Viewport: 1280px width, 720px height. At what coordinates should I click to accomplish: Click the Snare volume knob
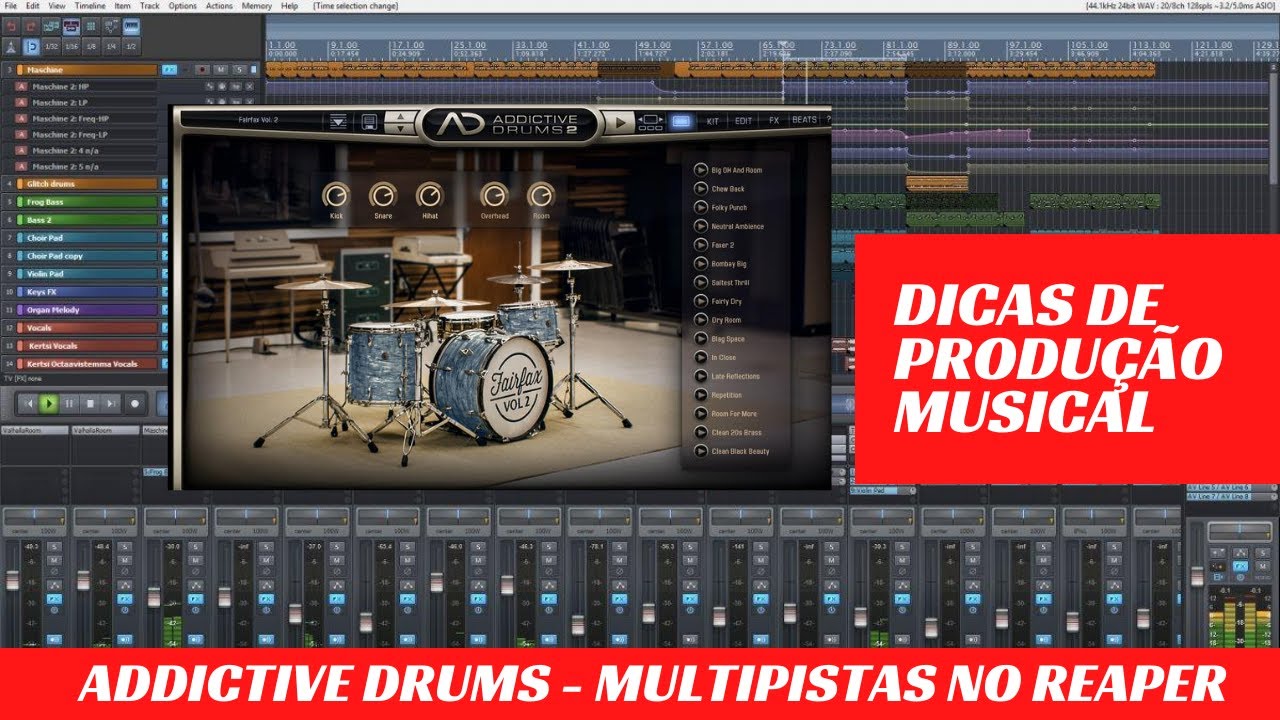tap(383, 194)
